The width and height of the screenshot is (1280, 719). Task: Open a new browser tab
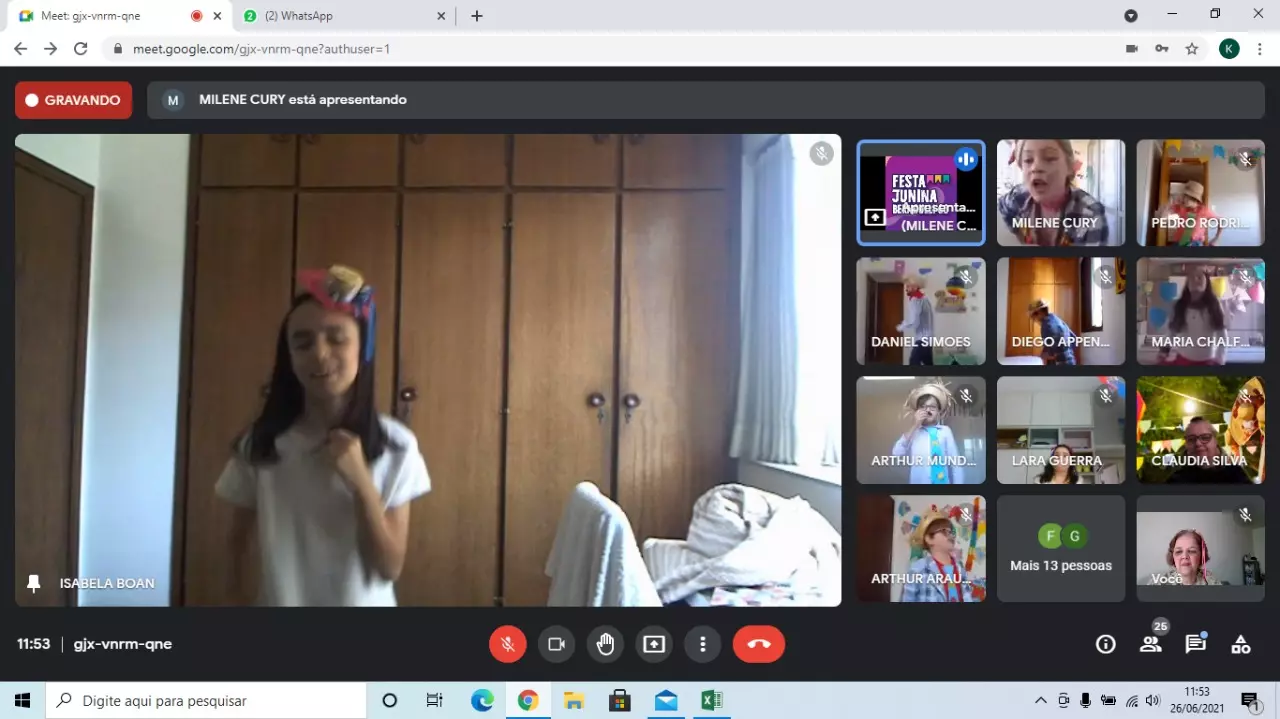coord(477,16)
